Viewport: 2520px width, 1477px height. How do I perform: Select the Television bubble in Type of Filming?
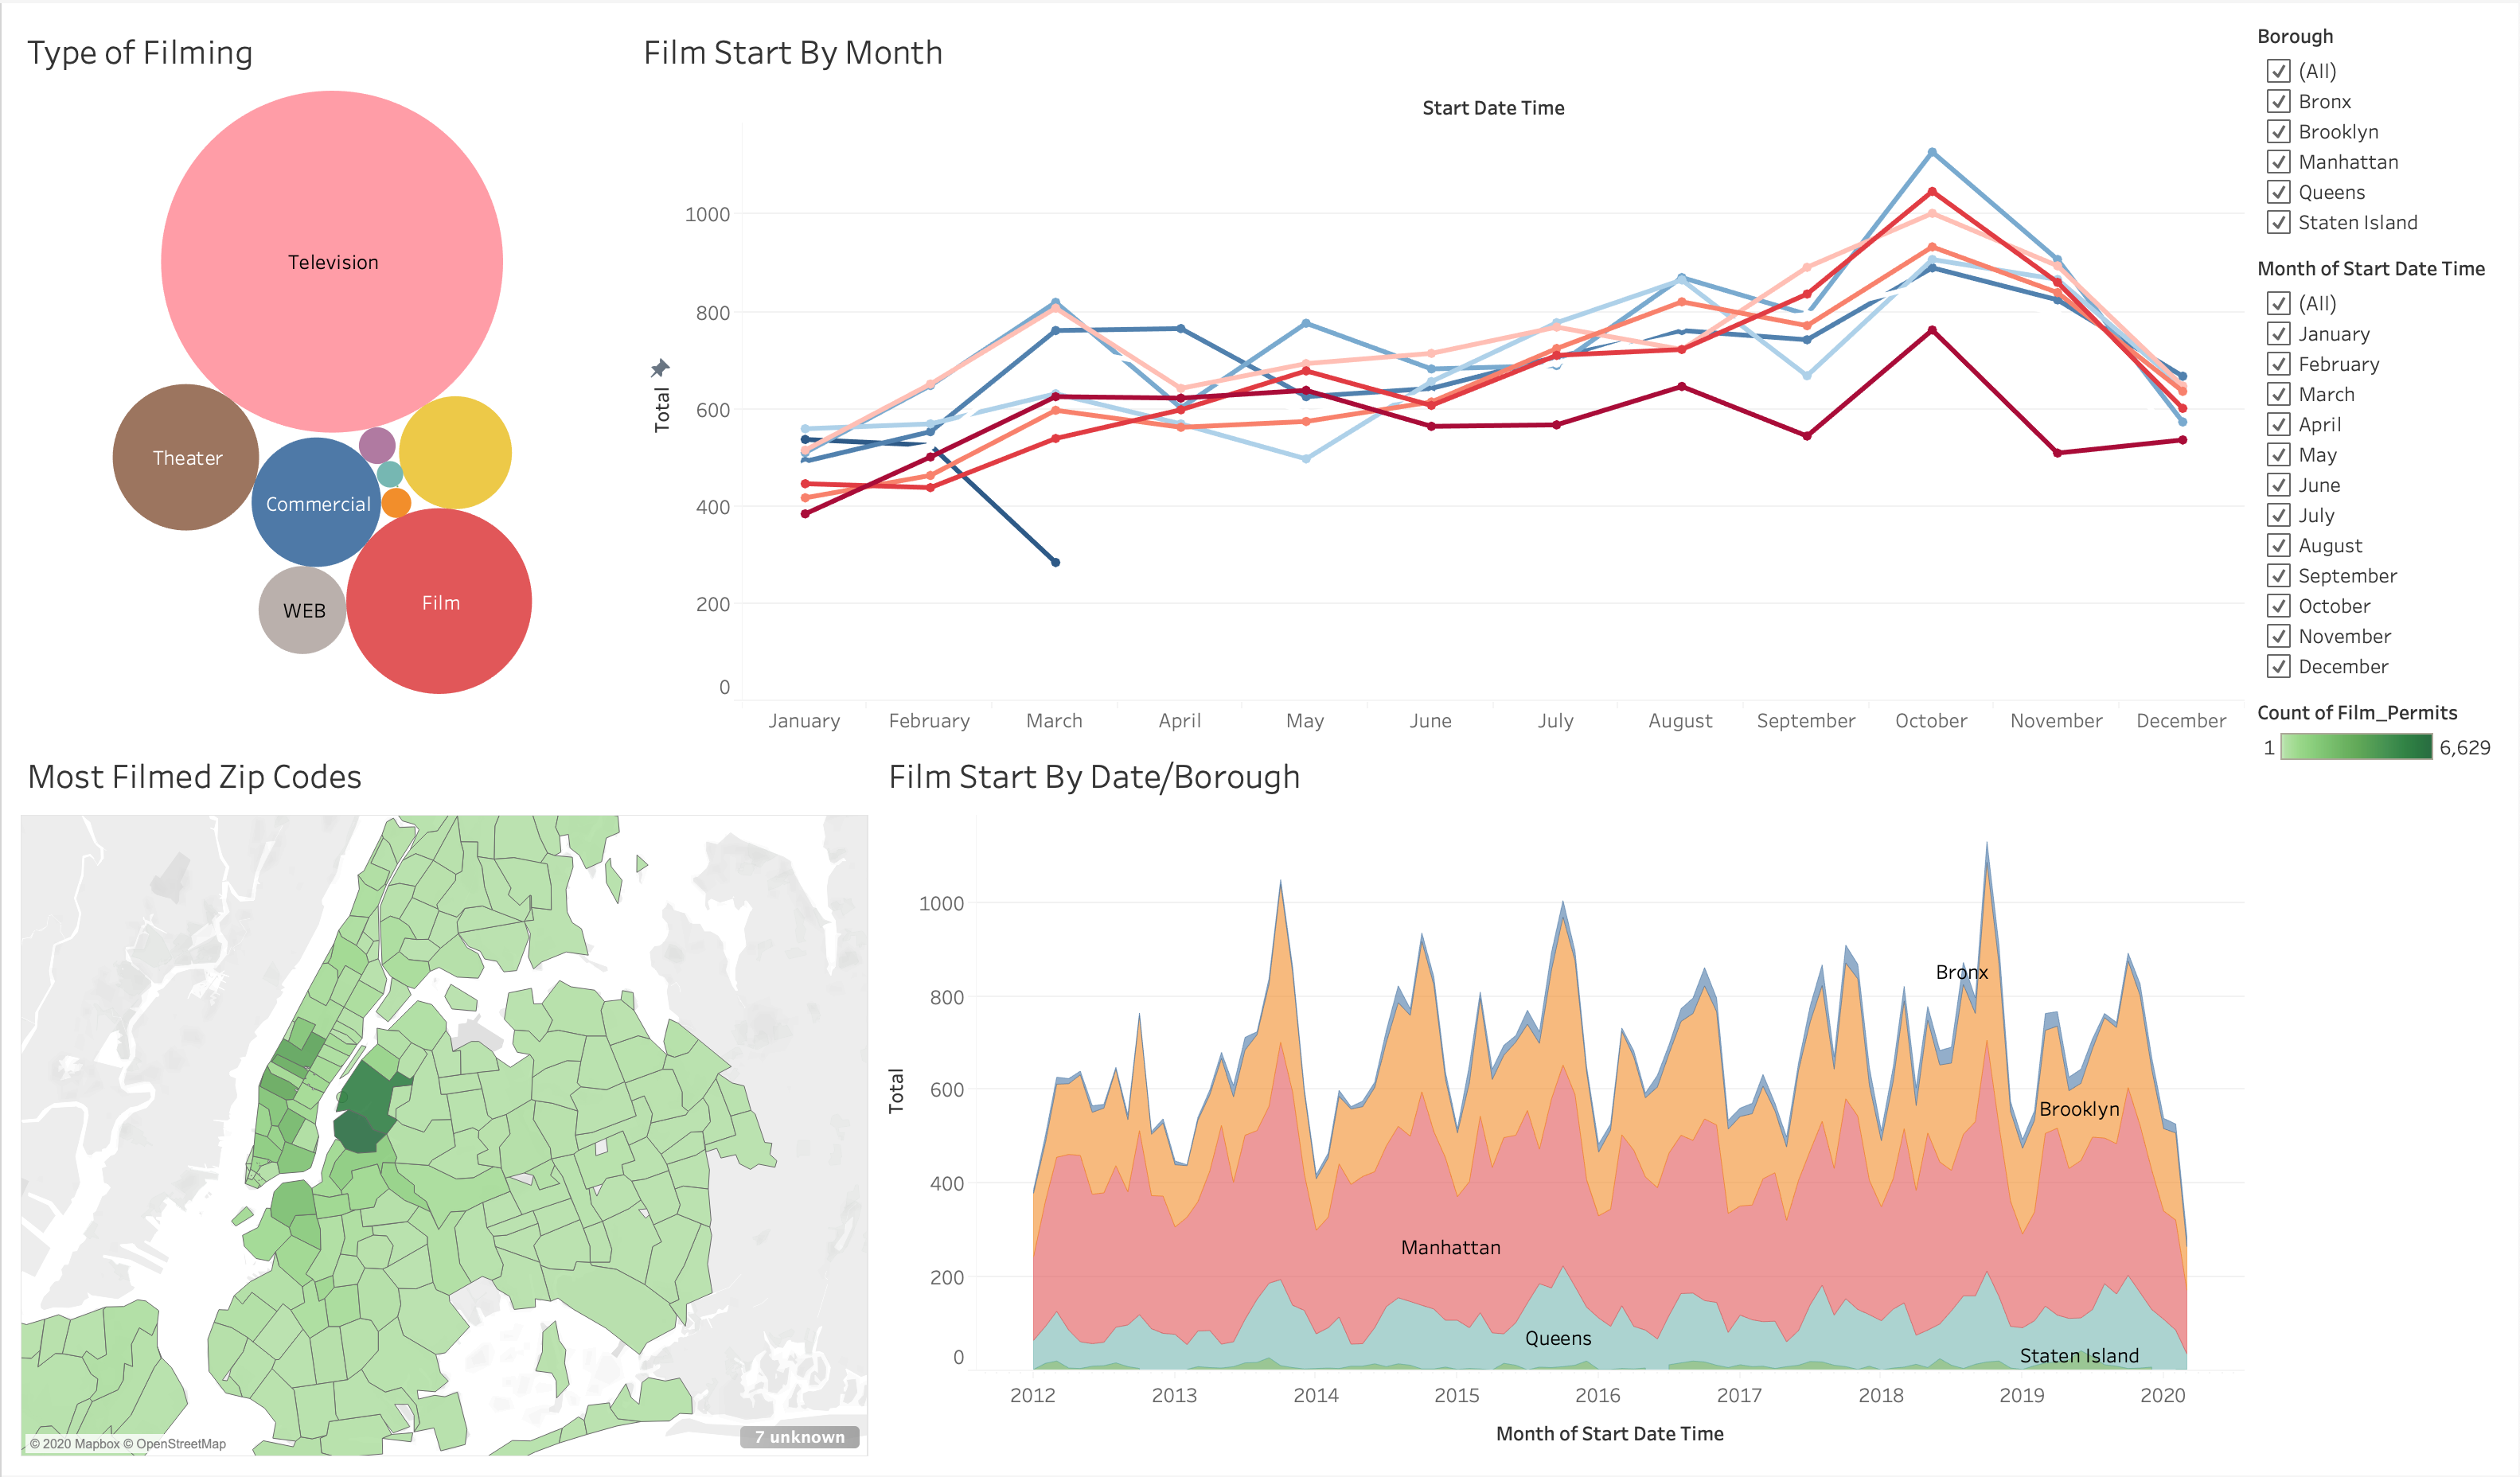click(x=332, y=261)
